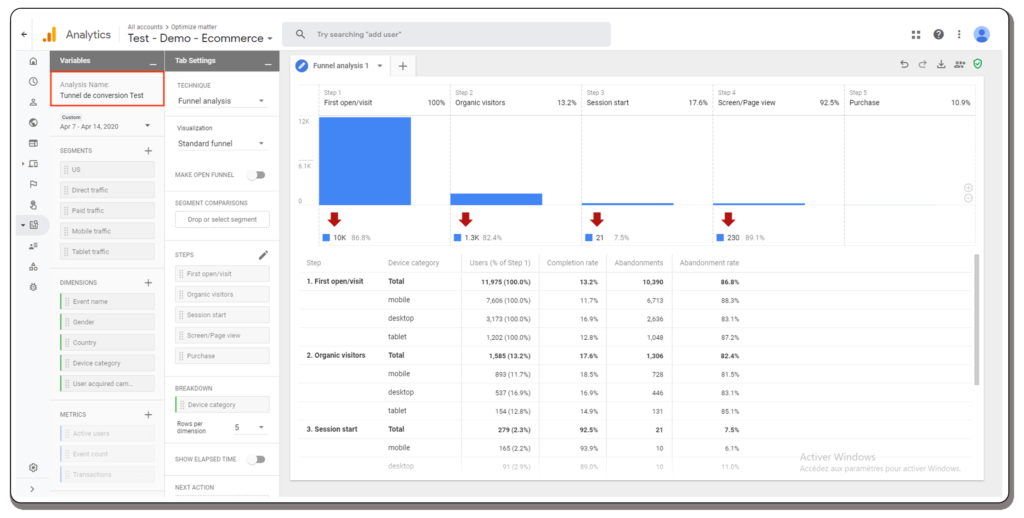This screenshot has width=1024, height=518.
Task: Add a new metric with plus icon
Action: point(148,415)
